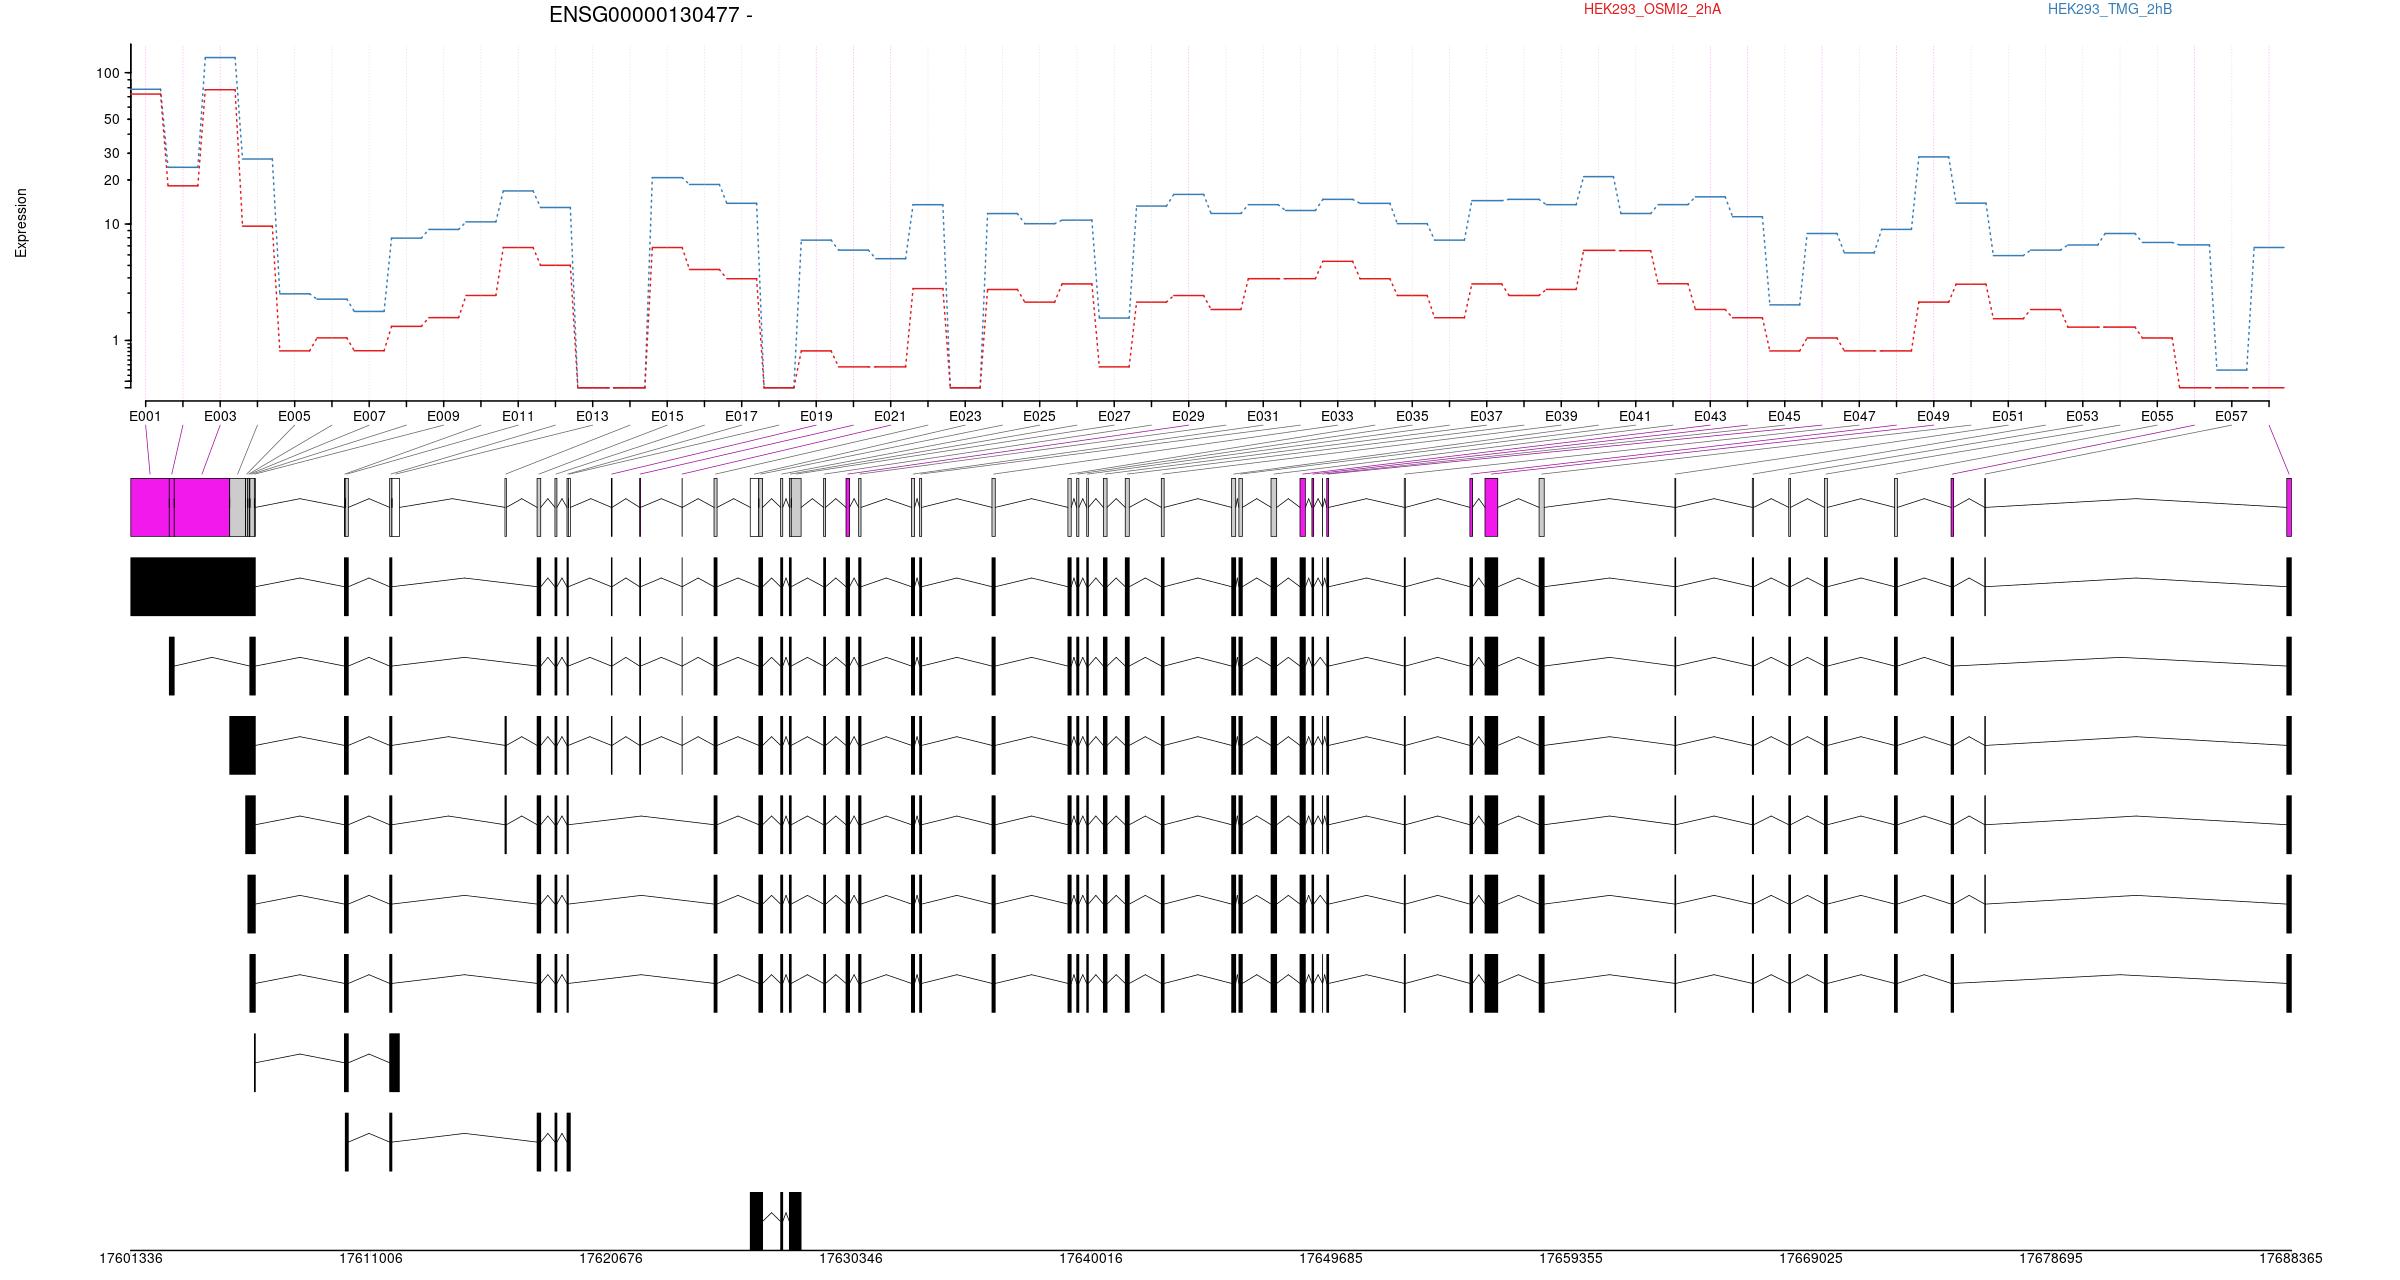Click the ENSG00000130477 gene title
The height and width of the screenshot is (1280, 2400).
[650, 15]
